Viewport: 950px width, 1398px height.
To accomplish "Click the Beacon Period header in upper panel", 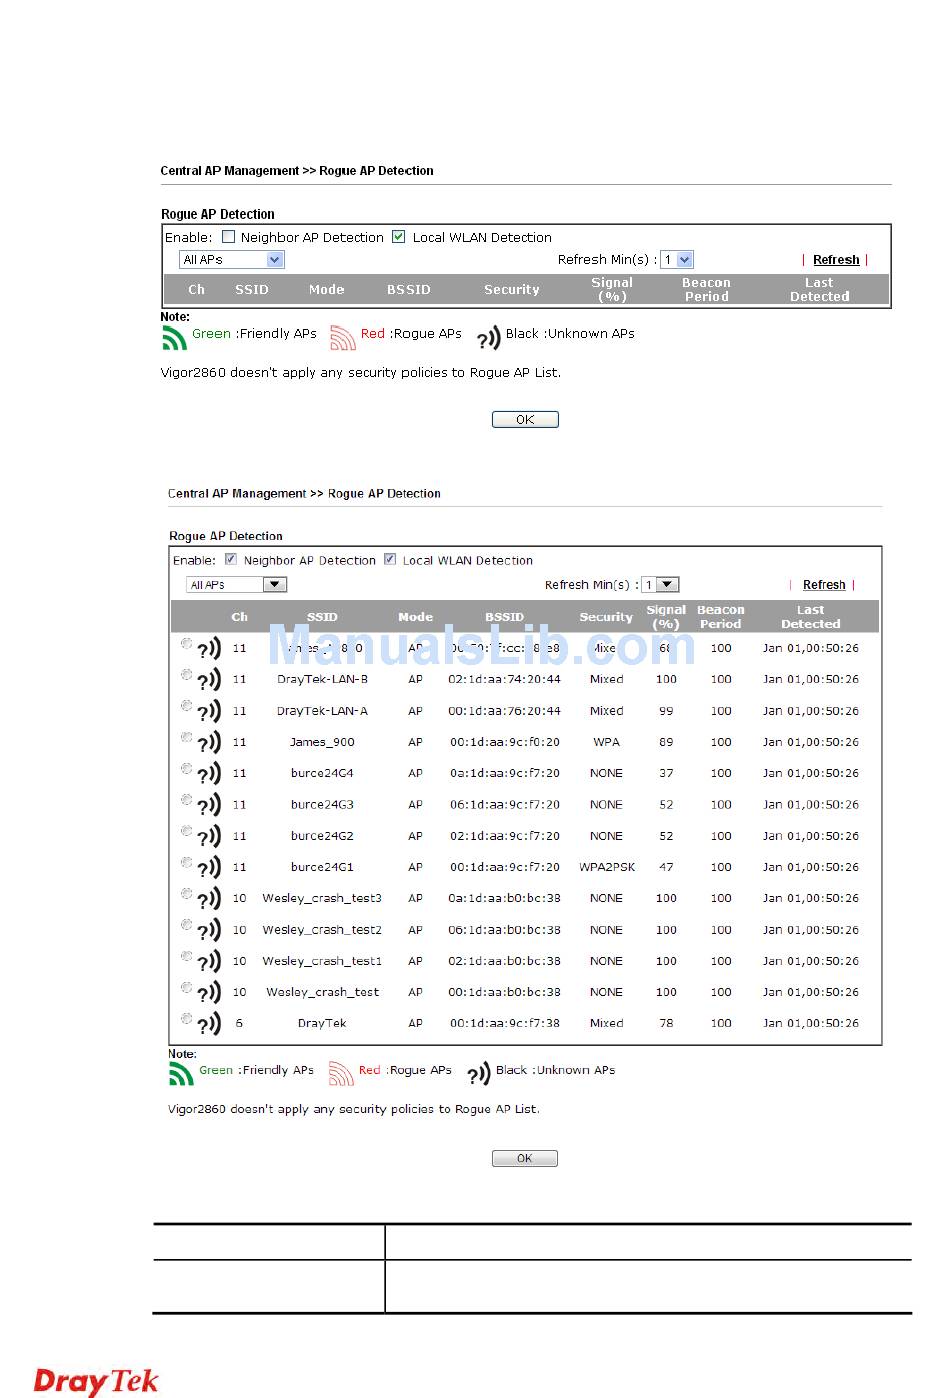I will click(x=706, y=290).
